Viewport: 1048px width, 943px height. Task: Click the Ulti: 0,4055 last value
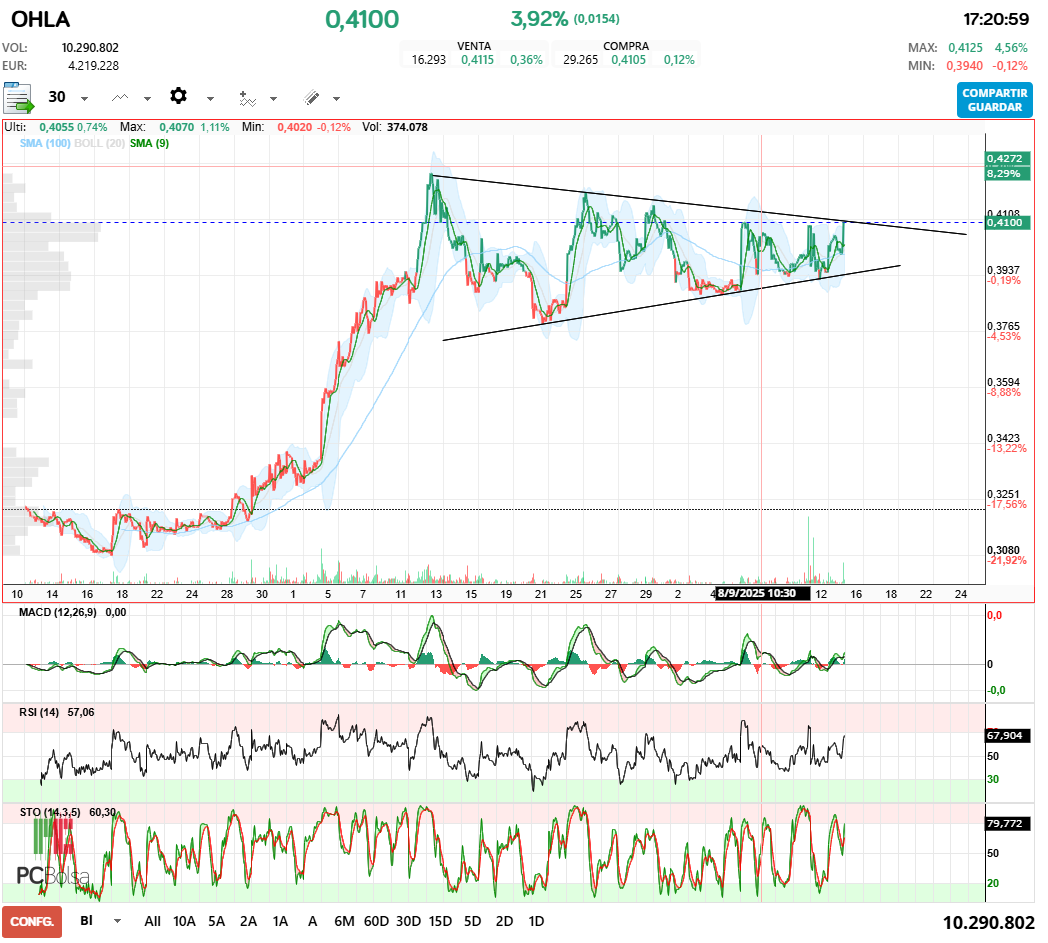(x=56, y=127)
